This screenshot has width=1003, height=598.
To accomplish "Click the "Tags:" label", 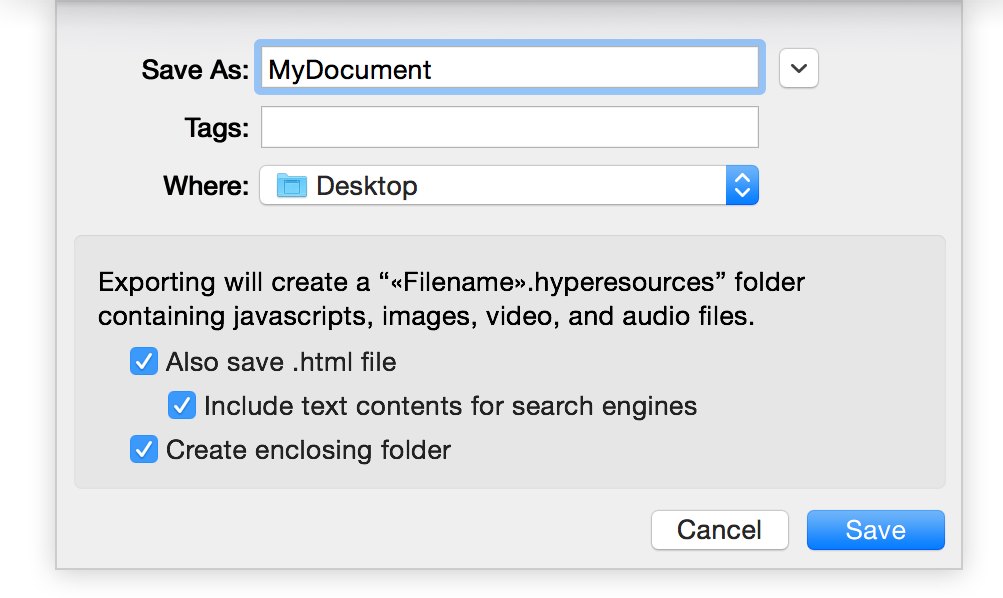I will 216,128.
